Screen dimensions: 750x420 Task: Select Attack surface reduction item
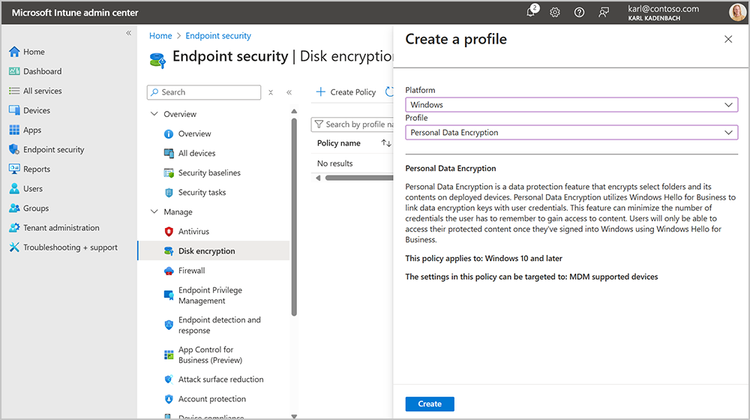220,379
